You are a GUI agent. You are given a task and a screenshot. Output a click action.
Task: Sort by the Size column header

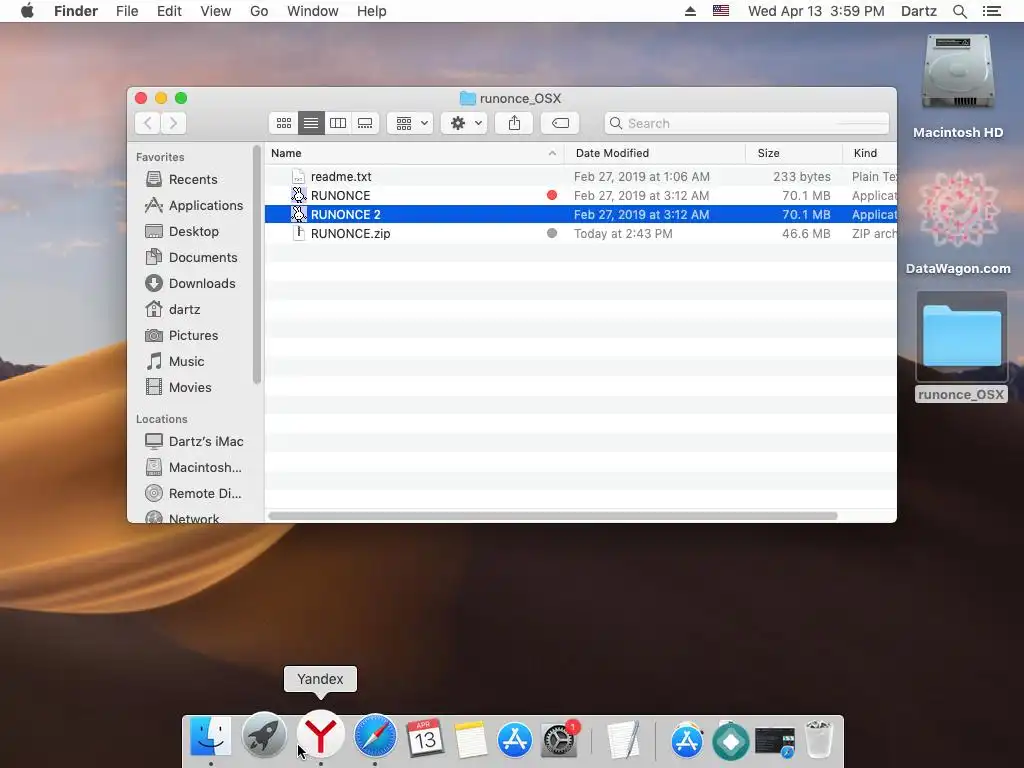pos(794,153)
